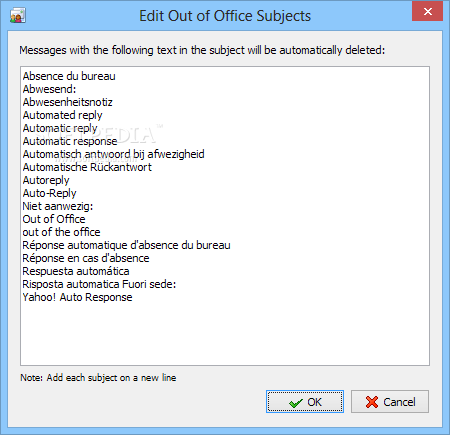Select the 'Abwesenheitsnotiz' line
This screenshot has height=435, width=450.
(x=68, y=102)
